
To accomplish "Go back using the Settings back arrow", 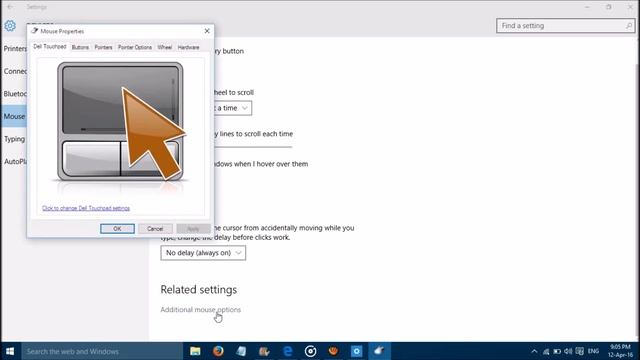I will 10,7.
